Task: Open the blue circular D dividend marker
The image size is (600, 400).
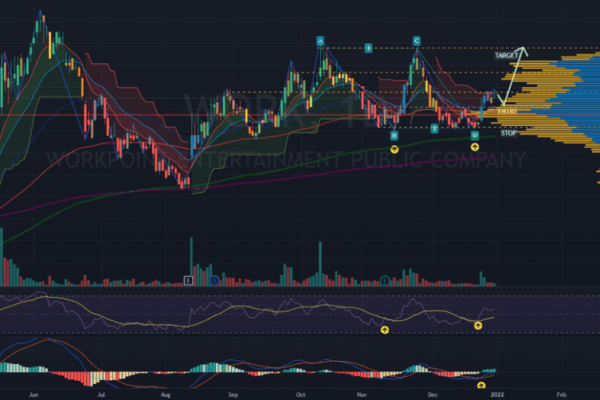Action: click(x=214, y=281)
